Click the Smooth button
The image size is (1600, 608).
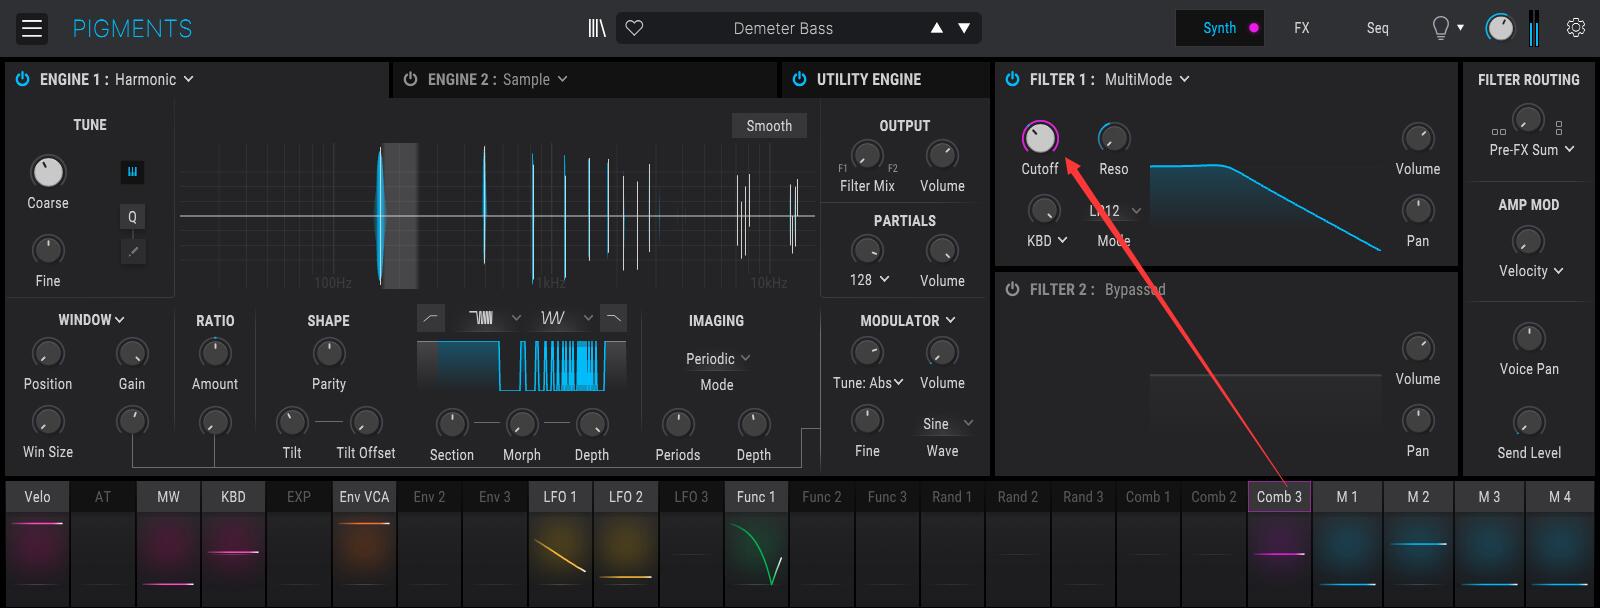coord(769,126)
